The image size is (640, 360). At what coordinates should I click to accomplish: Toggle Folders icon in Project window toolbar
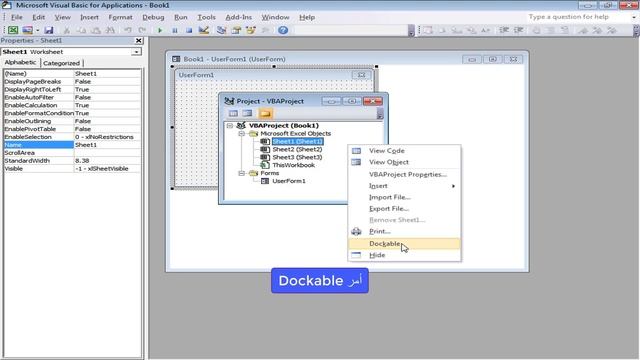[x=265, y=113]
